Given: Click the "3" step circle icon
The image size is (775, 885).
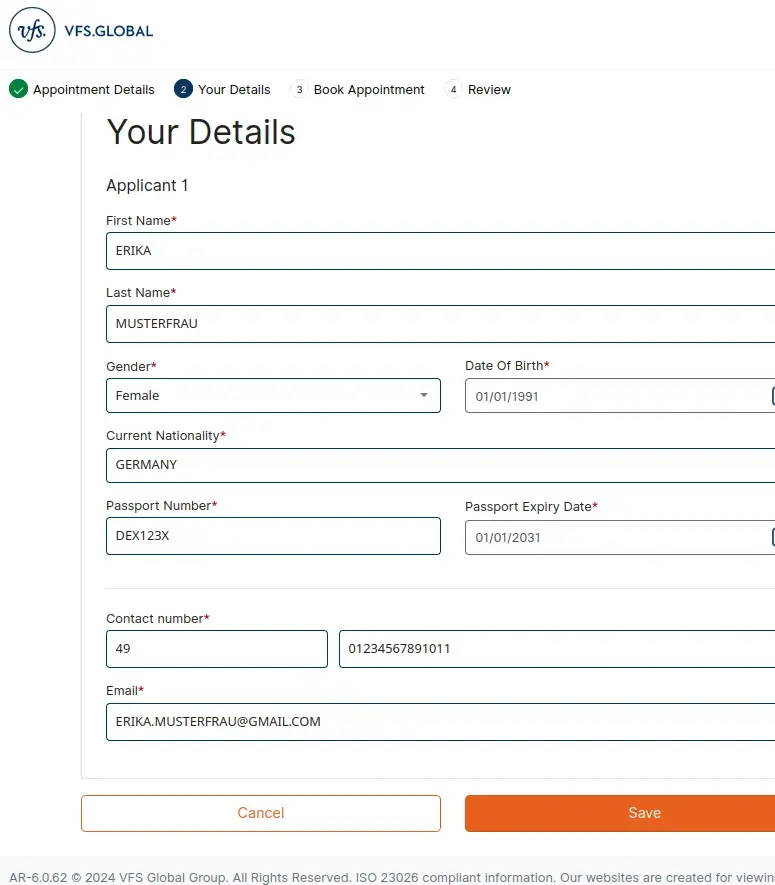Looking at the screenshot, I should click(x=299, y=89).
